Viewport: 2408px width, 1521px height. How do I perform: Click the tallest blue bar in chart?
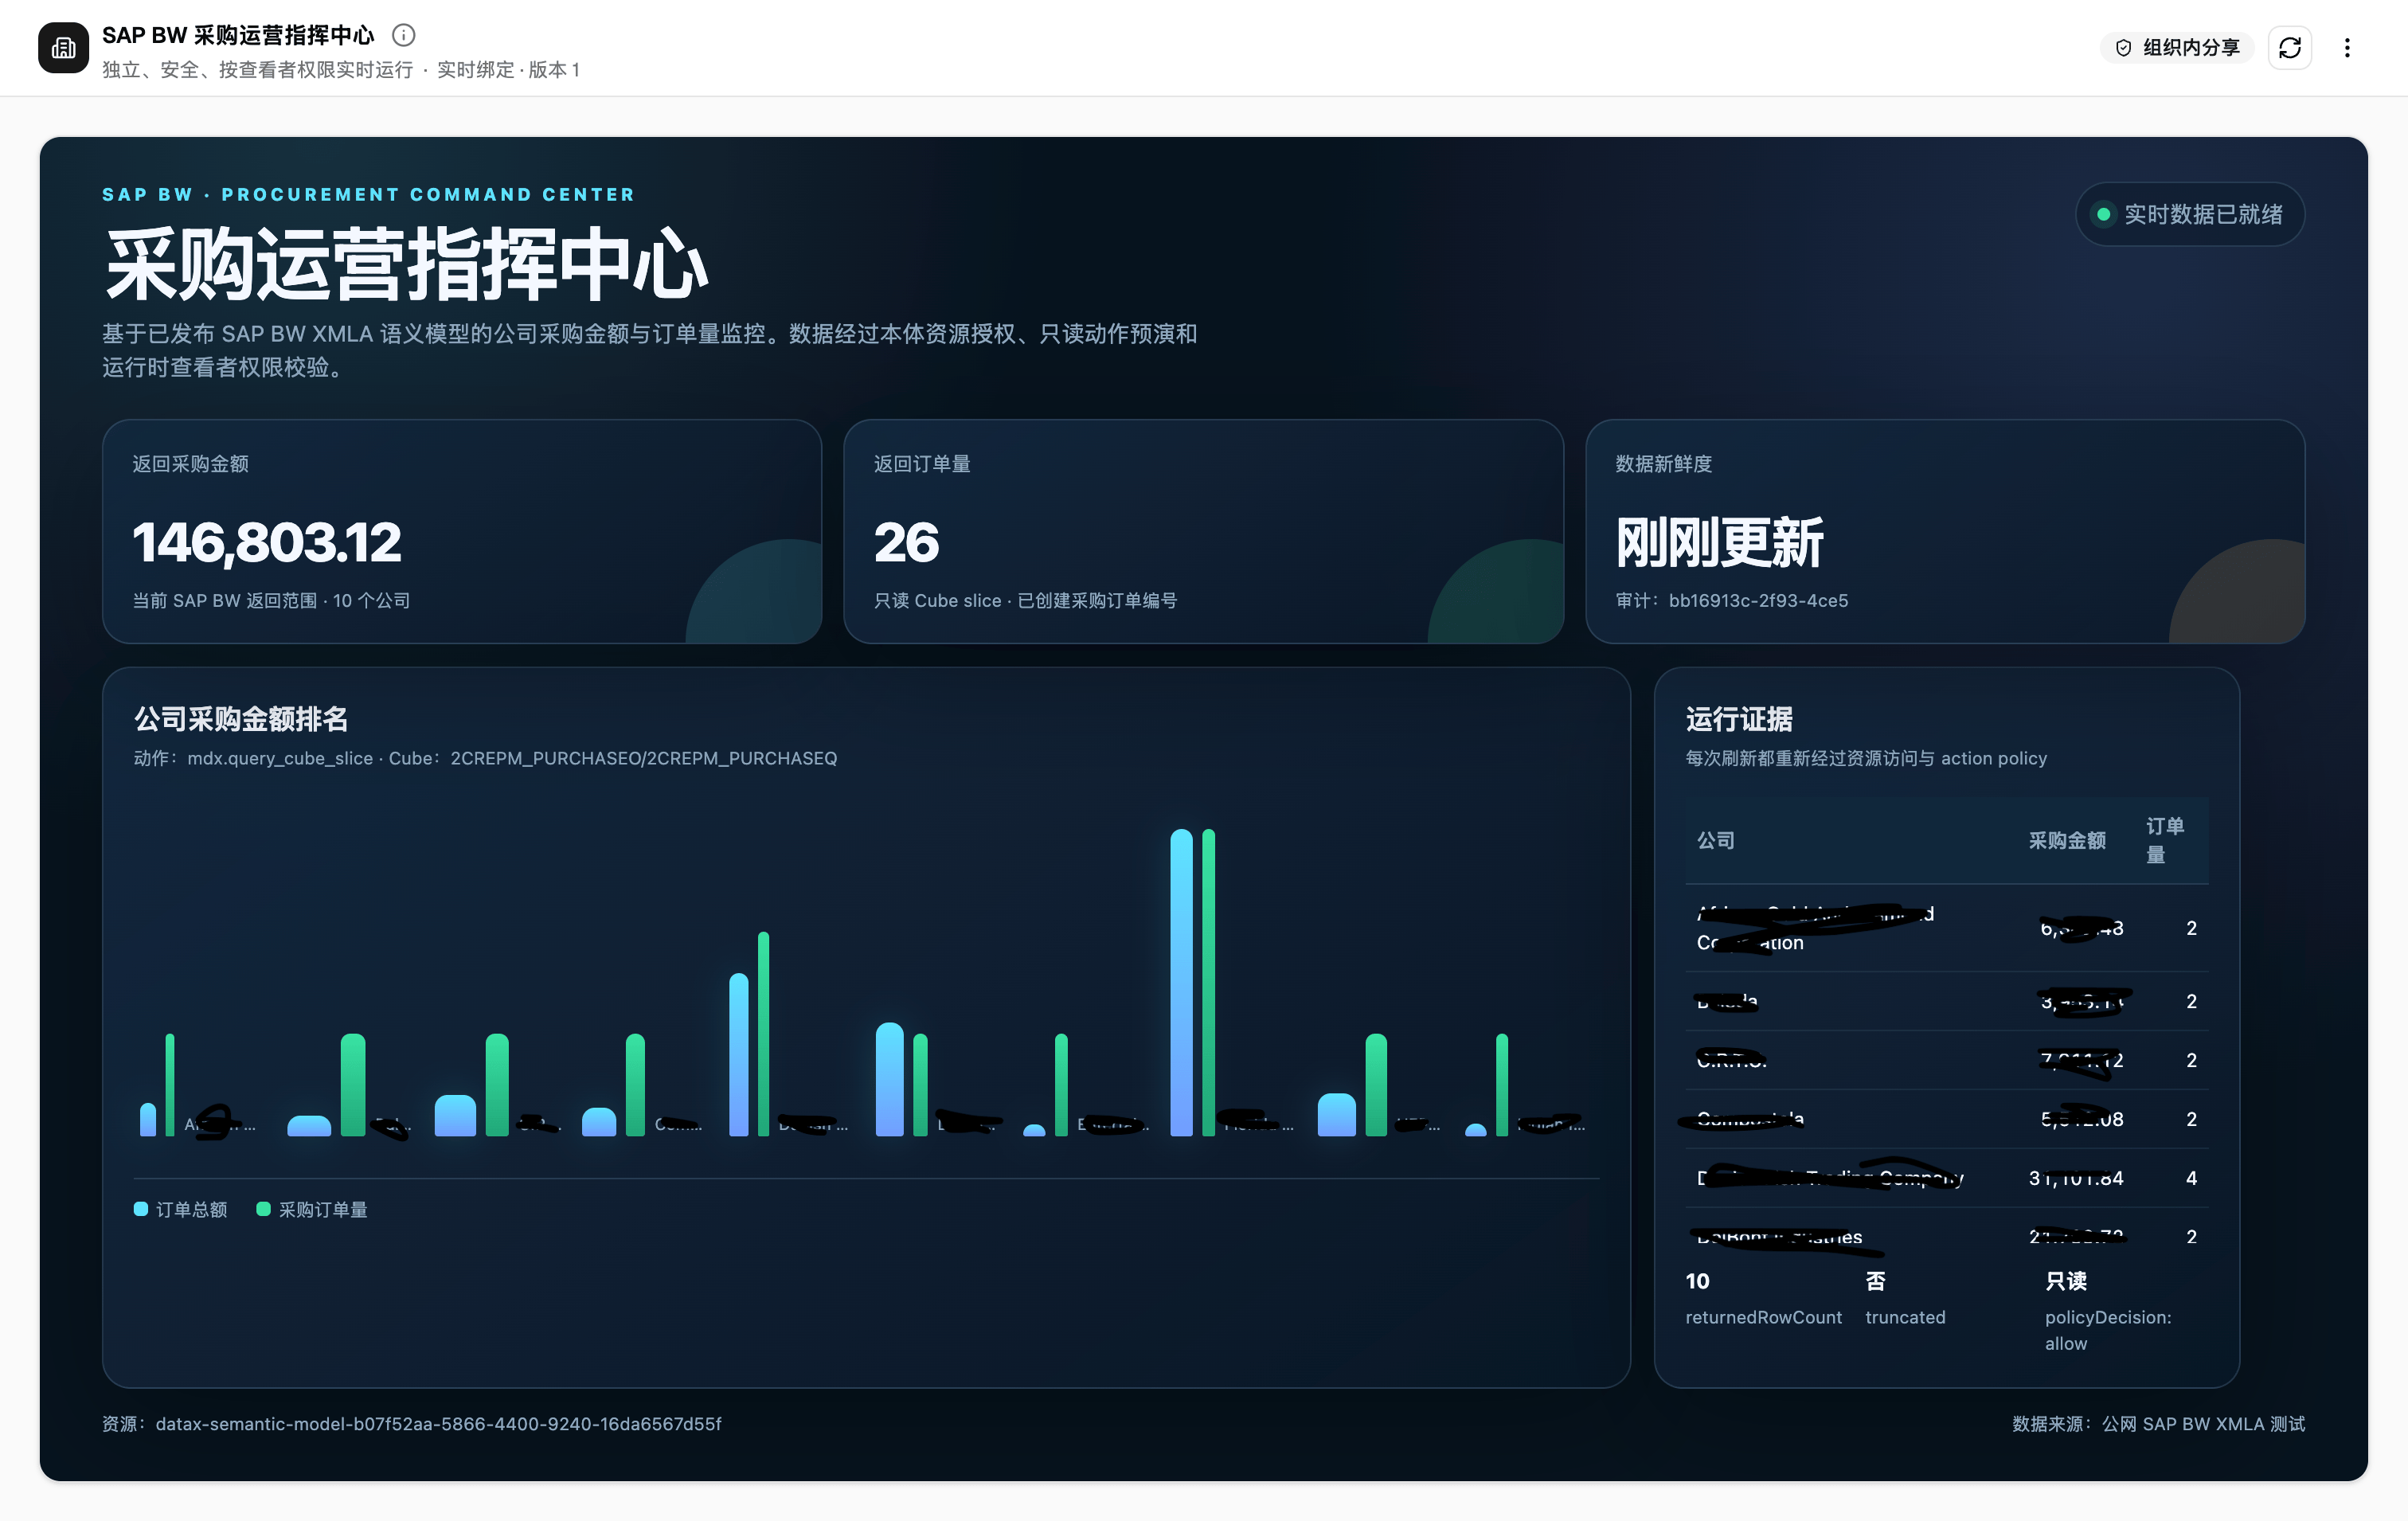coord(1181,982)
